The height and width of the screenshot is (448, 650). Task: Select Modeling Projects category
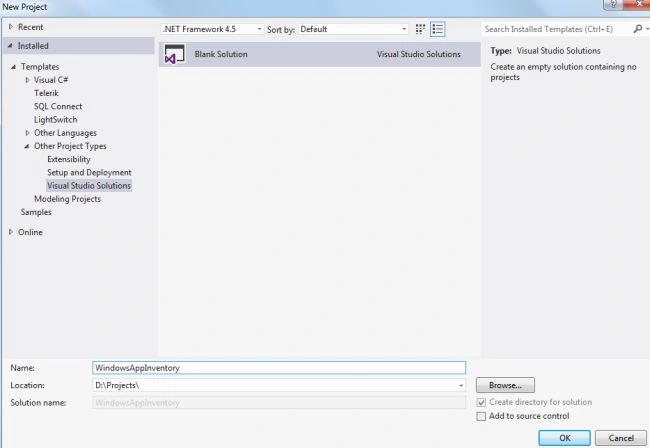coord(68,199)
